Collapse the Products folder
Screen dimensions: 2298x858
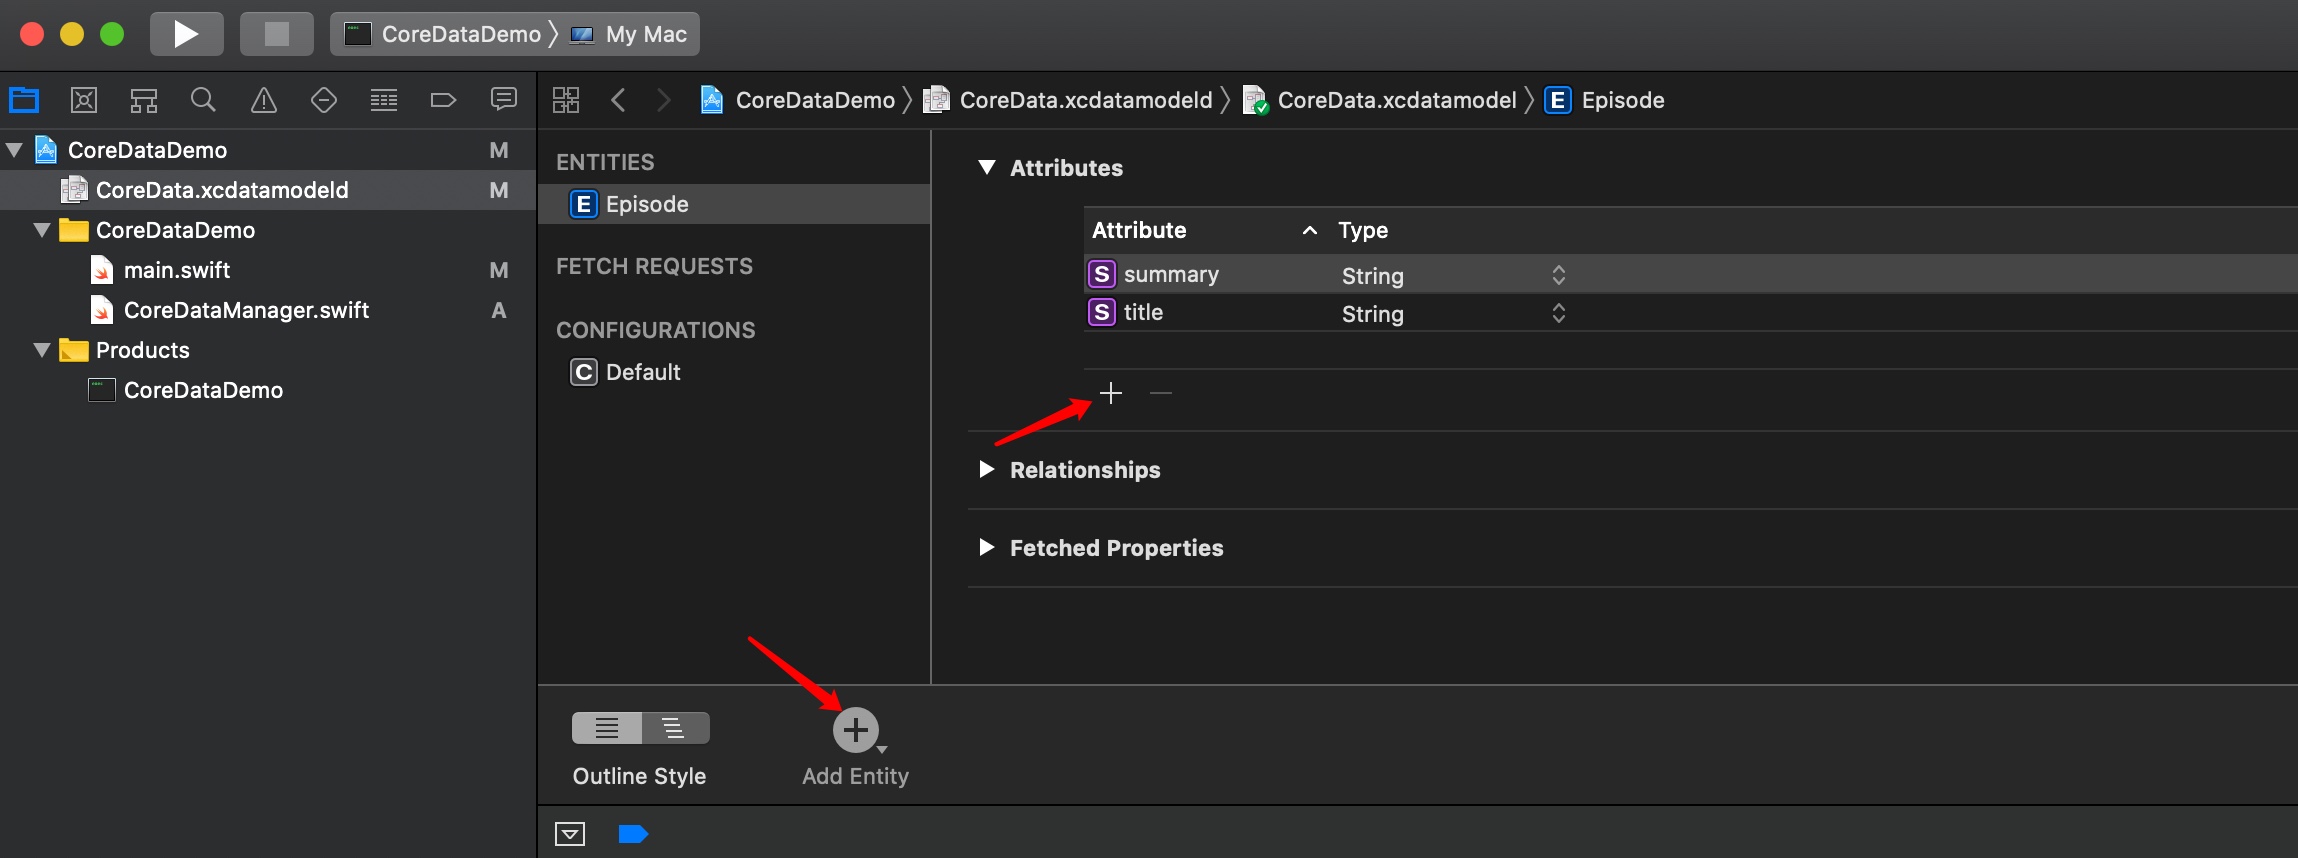(x=42, y=350)
